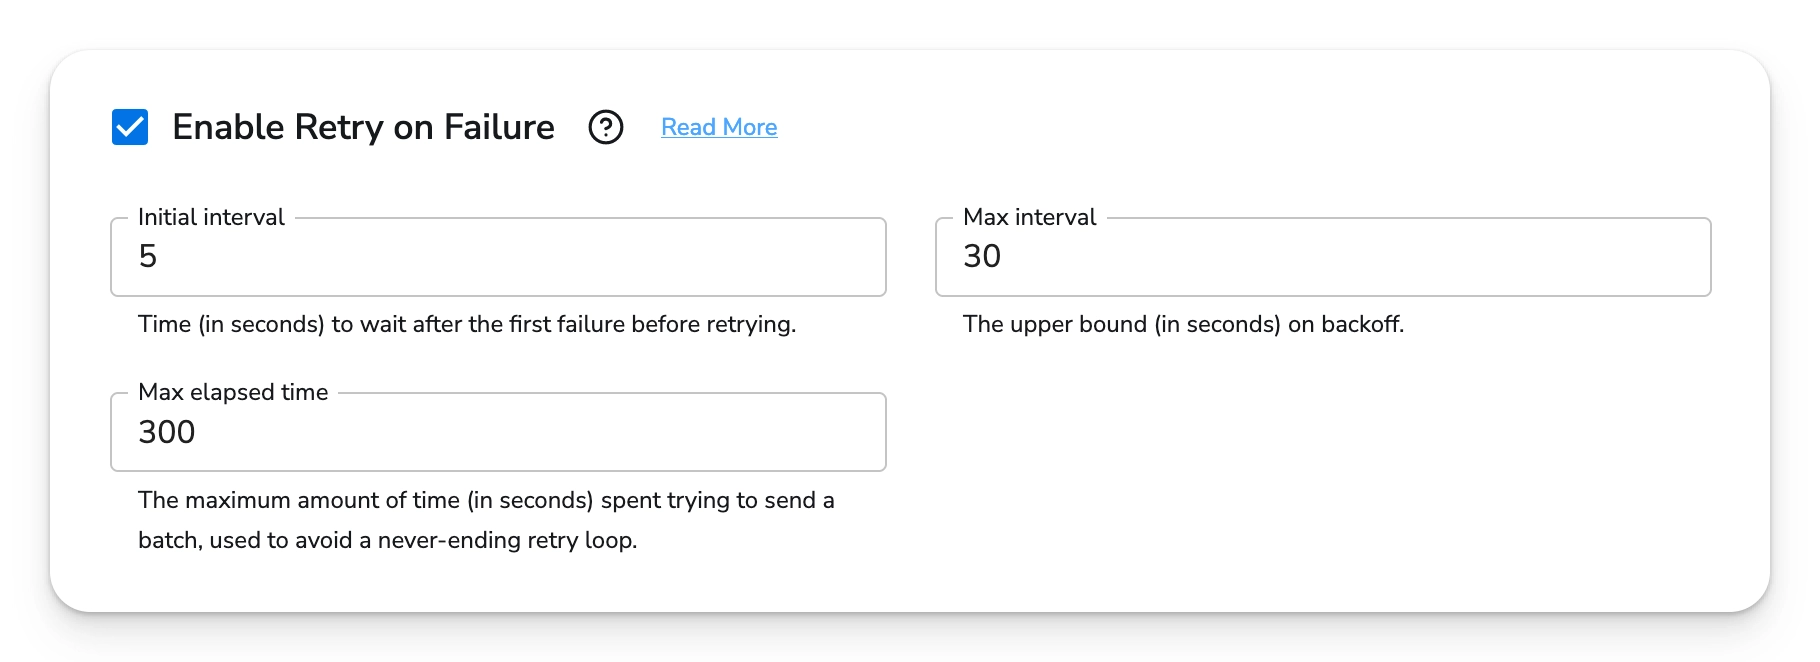Click the "Max elapsed time" field label
This screenshot has height=662, width=1820.
tap(233, 392)
